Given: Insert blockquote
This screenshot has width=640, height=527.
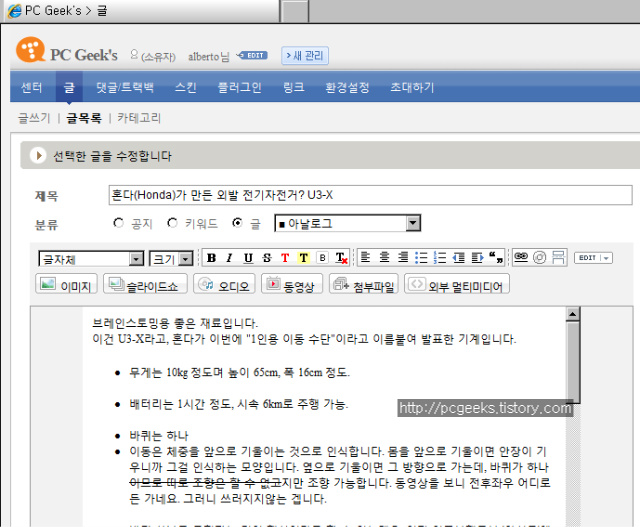Looking at the screenshot, I should [496, 258].
